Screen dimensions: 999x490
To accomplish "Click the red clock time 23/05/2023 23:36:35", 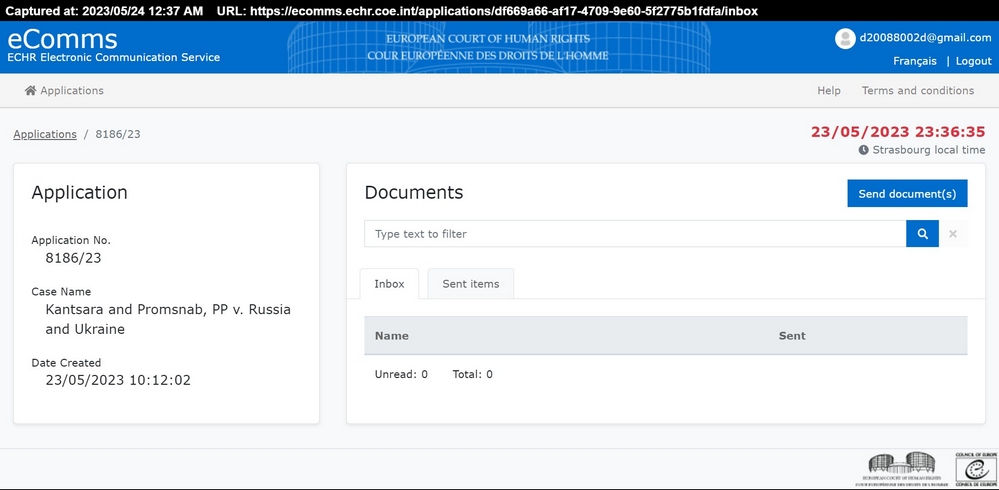I will tap(898, 132).
